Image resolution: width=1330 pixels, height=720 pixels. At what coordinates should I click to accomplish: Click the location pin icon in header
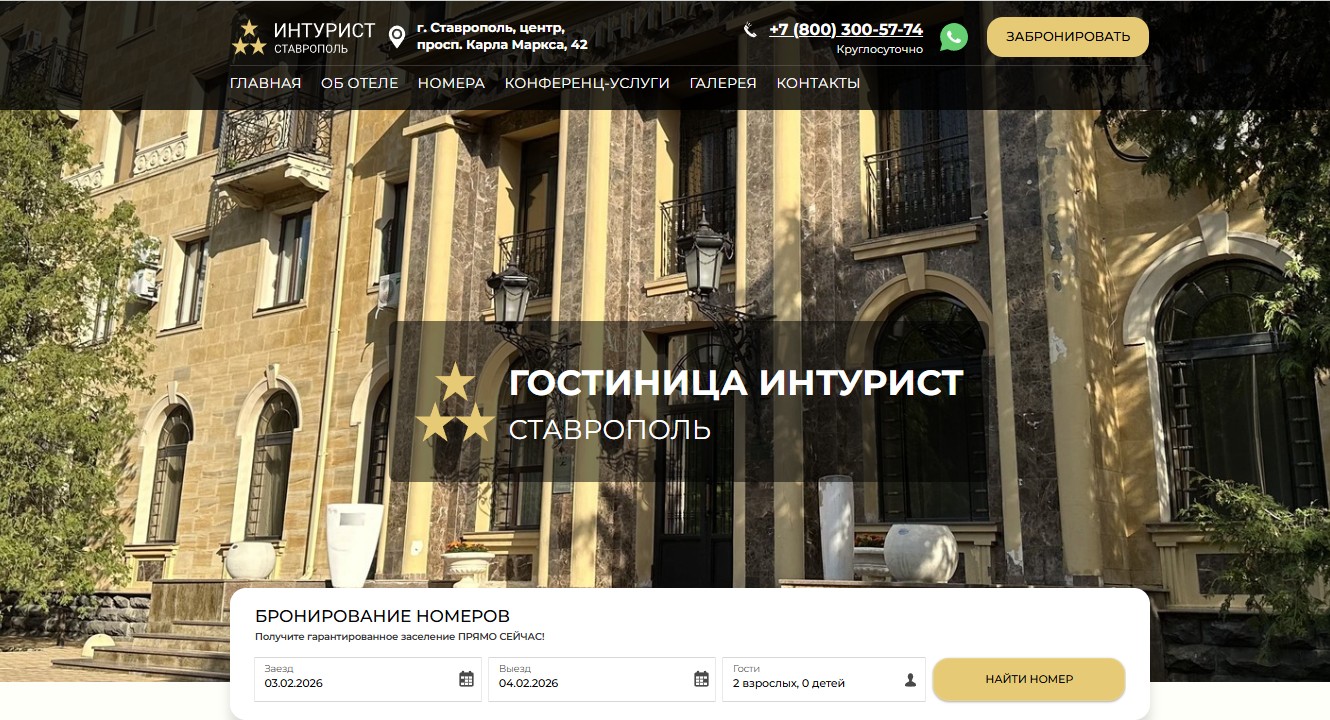(x=397, y=38)
